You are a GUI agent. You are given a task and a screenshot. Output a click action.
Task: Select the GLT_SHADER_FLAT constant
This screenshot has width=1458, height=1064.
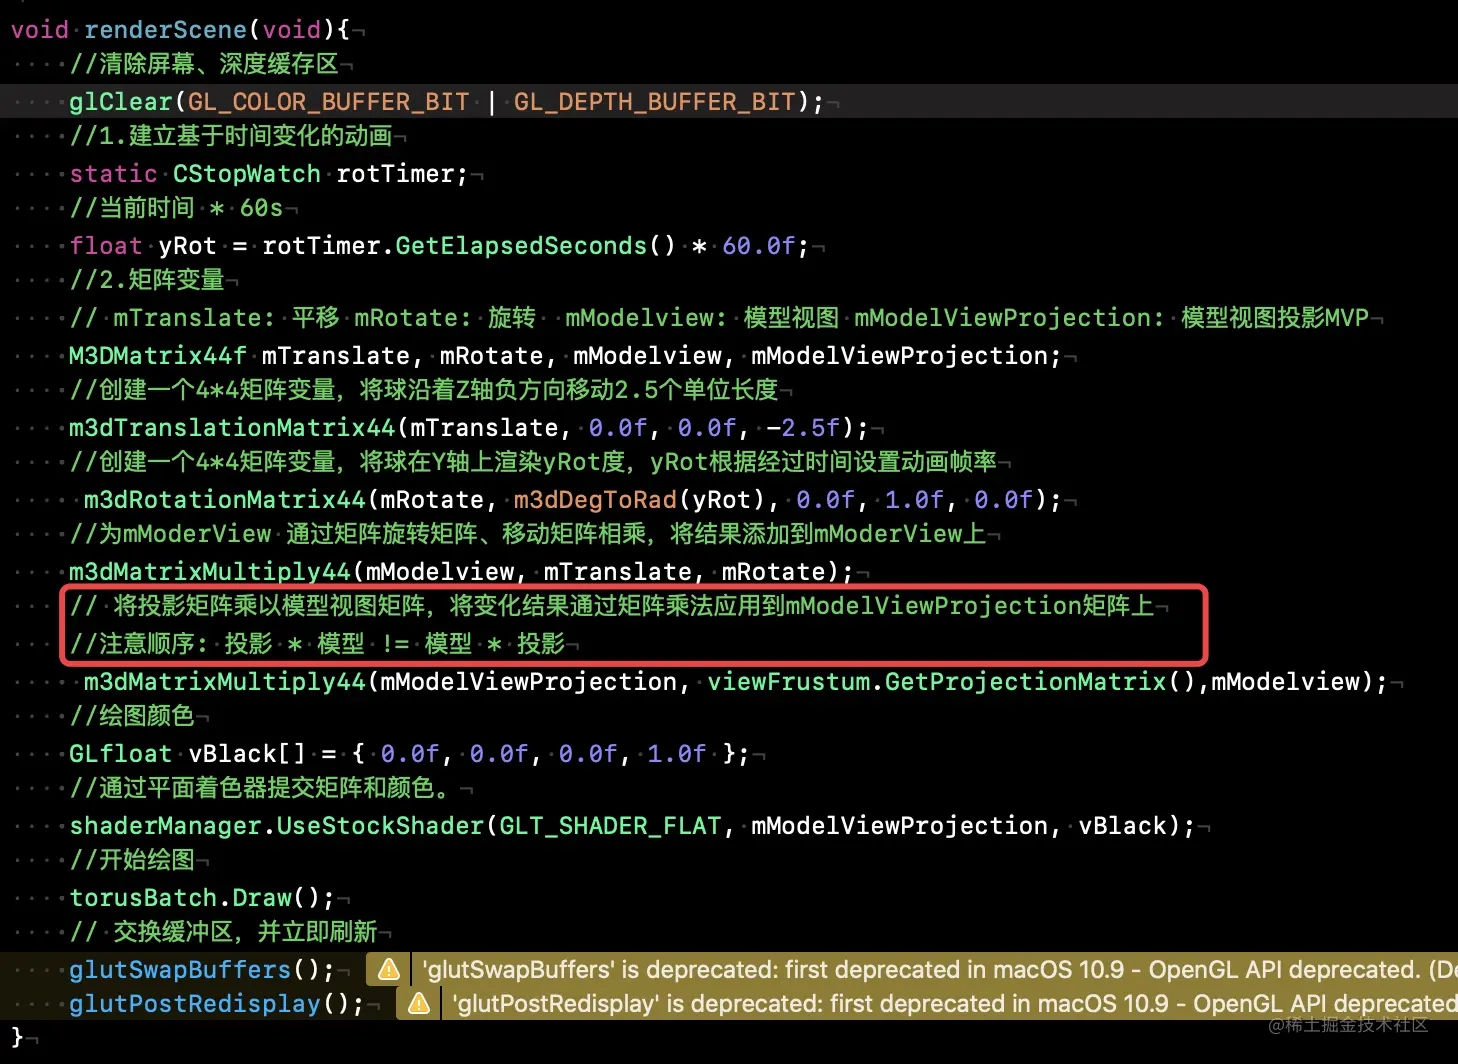click(610, 825)
